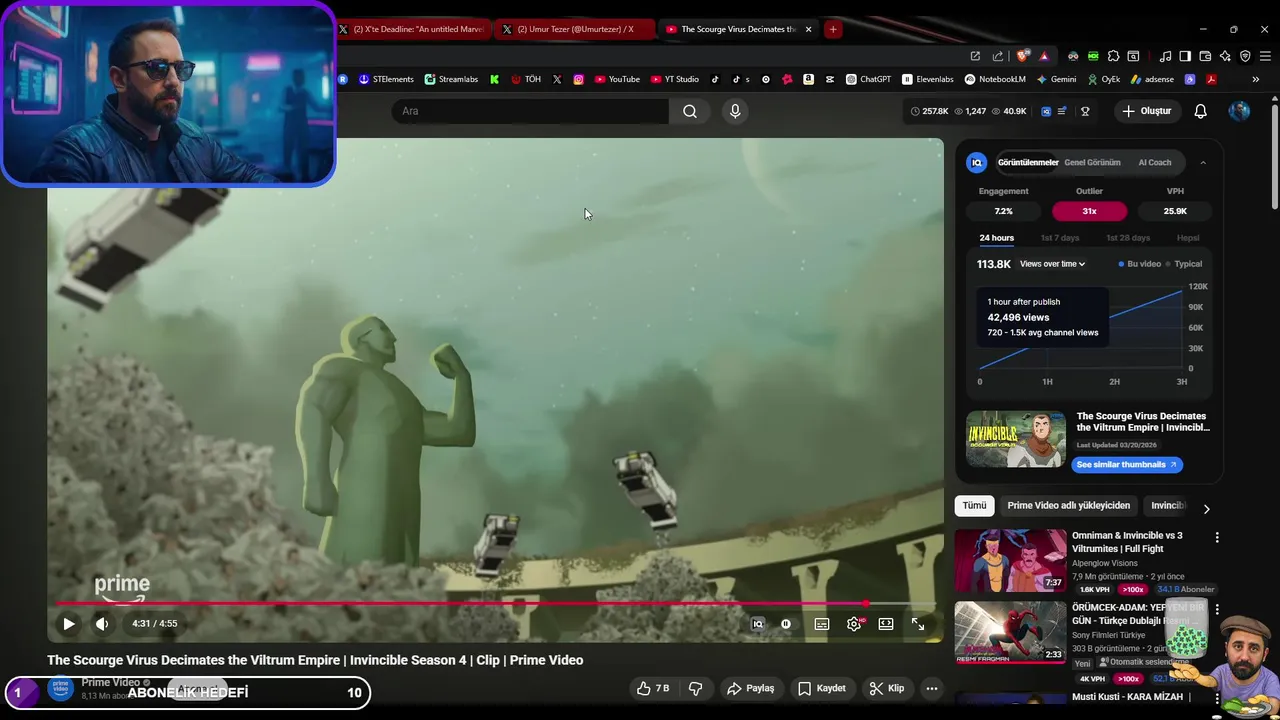
Task: Switch to the X'te Deadline browser tab
Action: tap(413, 29)
